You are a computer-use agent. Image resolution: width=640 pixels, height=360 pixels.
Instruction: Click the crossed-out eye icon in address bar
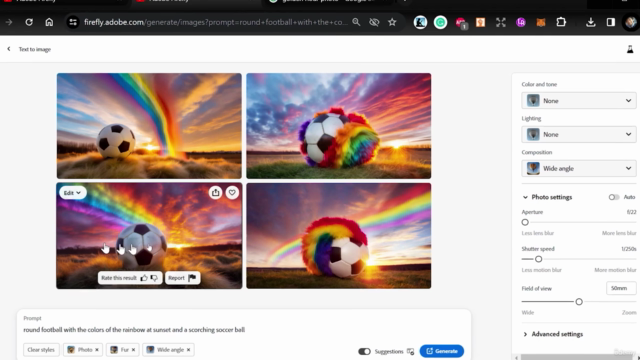coord(374,22)
